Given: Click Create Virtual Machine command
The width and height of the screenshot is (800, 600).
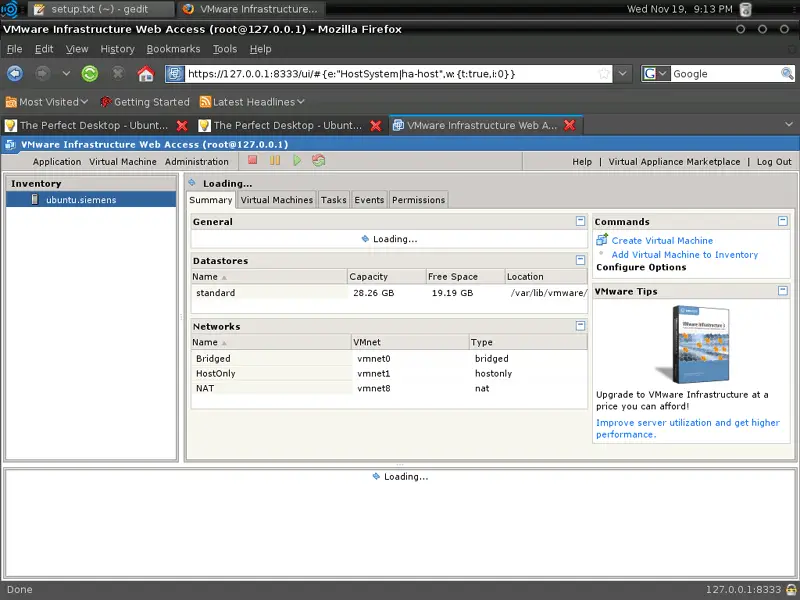Looking at the screenshot, I should coord(662,240).
